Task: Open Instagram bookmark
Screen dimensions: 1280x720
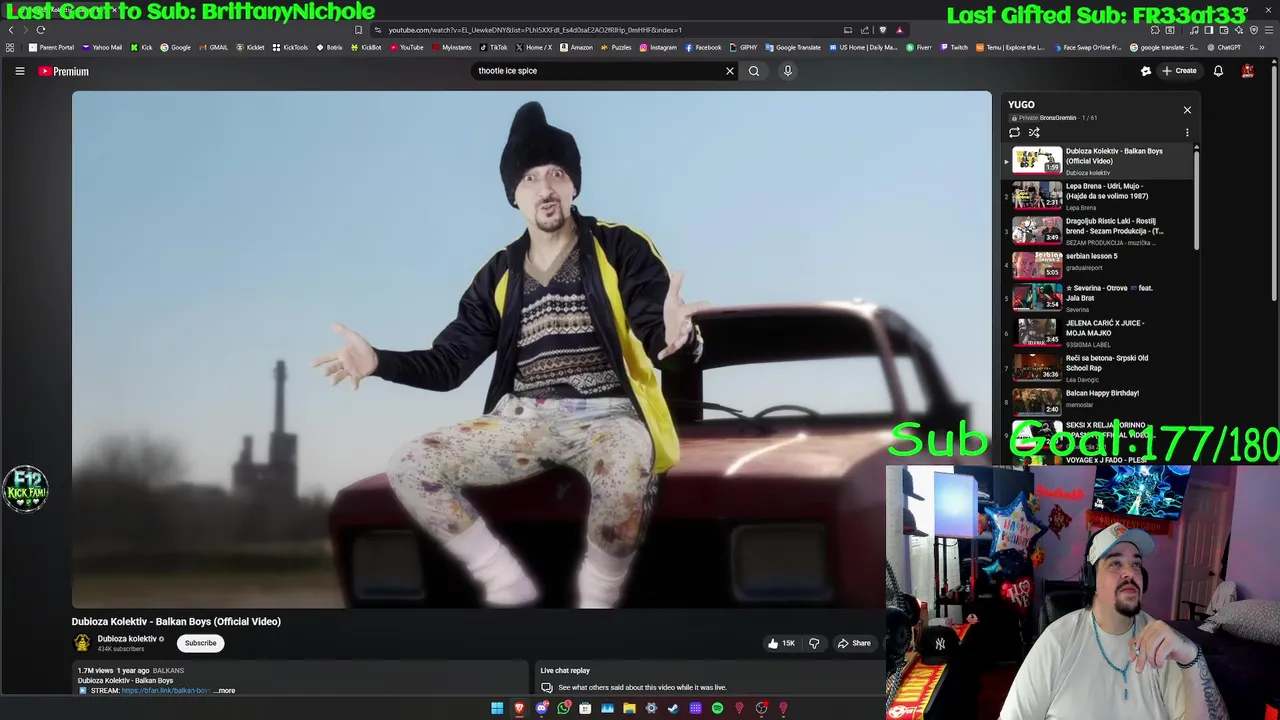Action: pyautogui.click(x=658, y=47)
